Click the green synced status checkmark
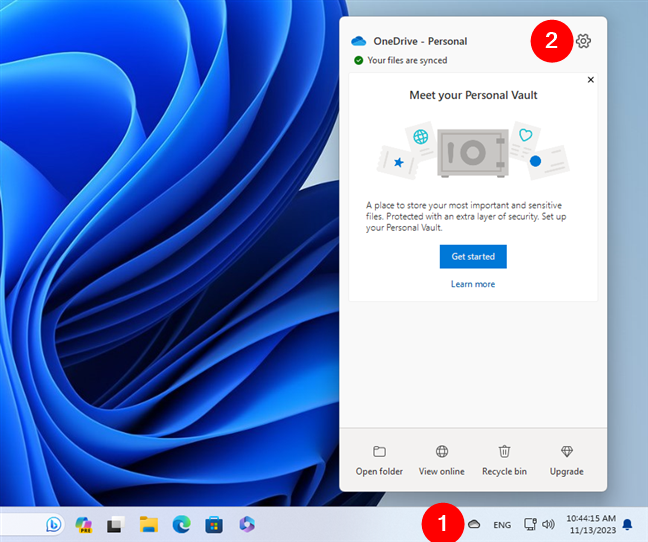648x542 pixels. 358,60
